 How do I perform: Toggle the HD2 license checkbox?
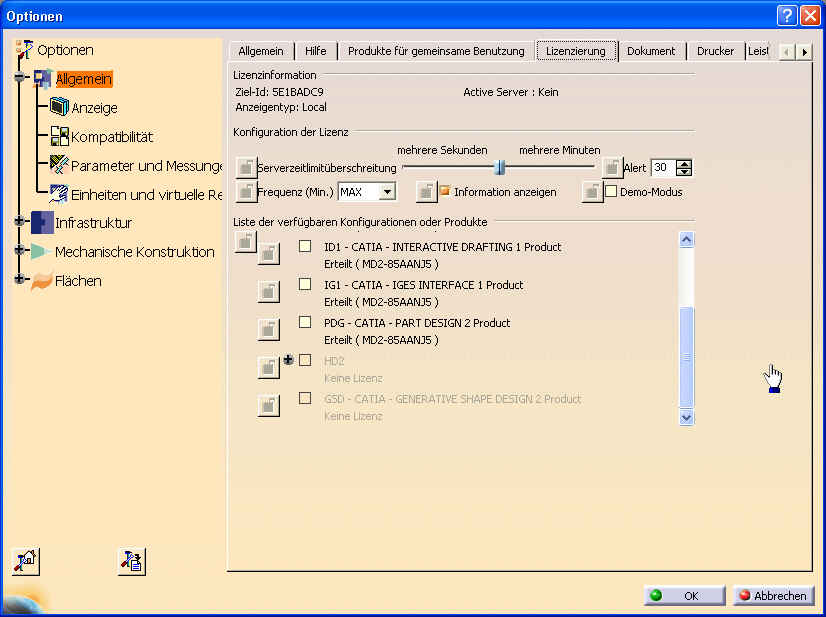304,360
